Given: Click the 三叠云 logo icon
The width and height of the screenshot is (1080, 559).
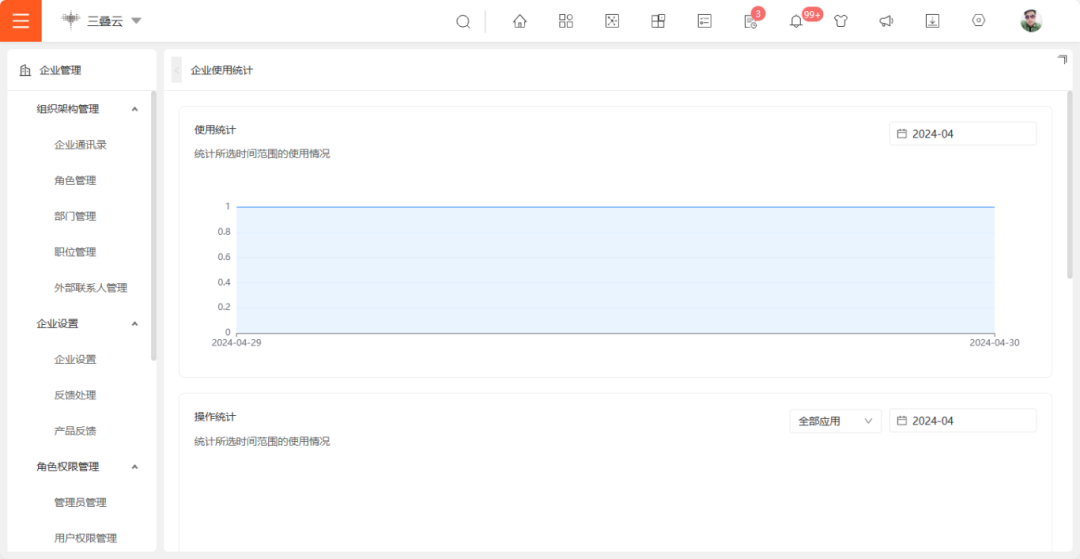Looking at the screenshot, I should [70, 21].
